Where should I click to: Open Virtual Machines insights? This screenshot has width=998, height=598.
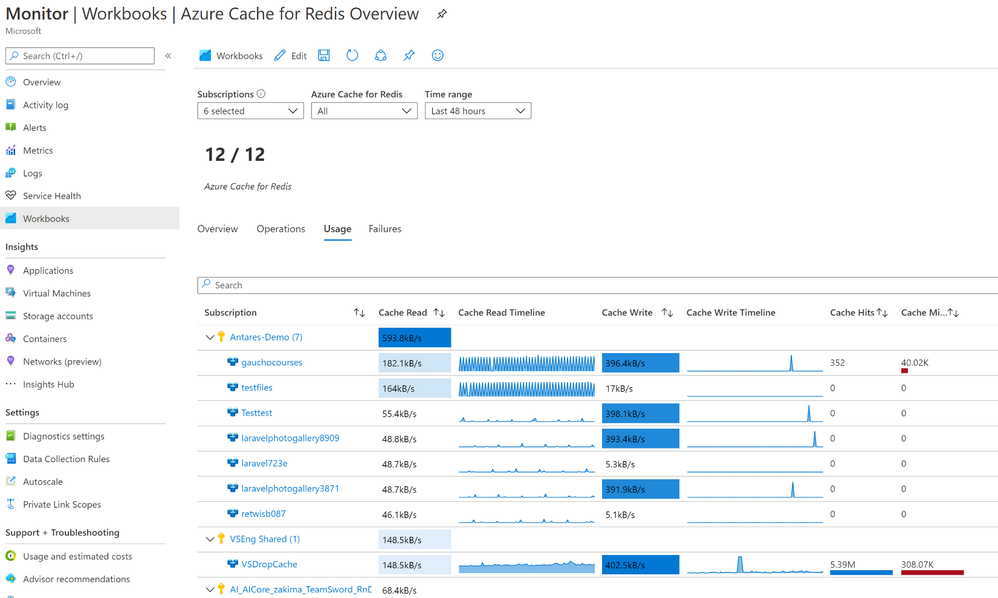click(57, 293)
